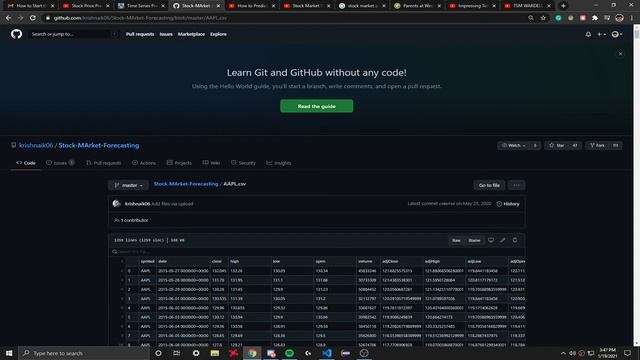Select the Projects tab
The image size is (640, 360).
[179, 163]
